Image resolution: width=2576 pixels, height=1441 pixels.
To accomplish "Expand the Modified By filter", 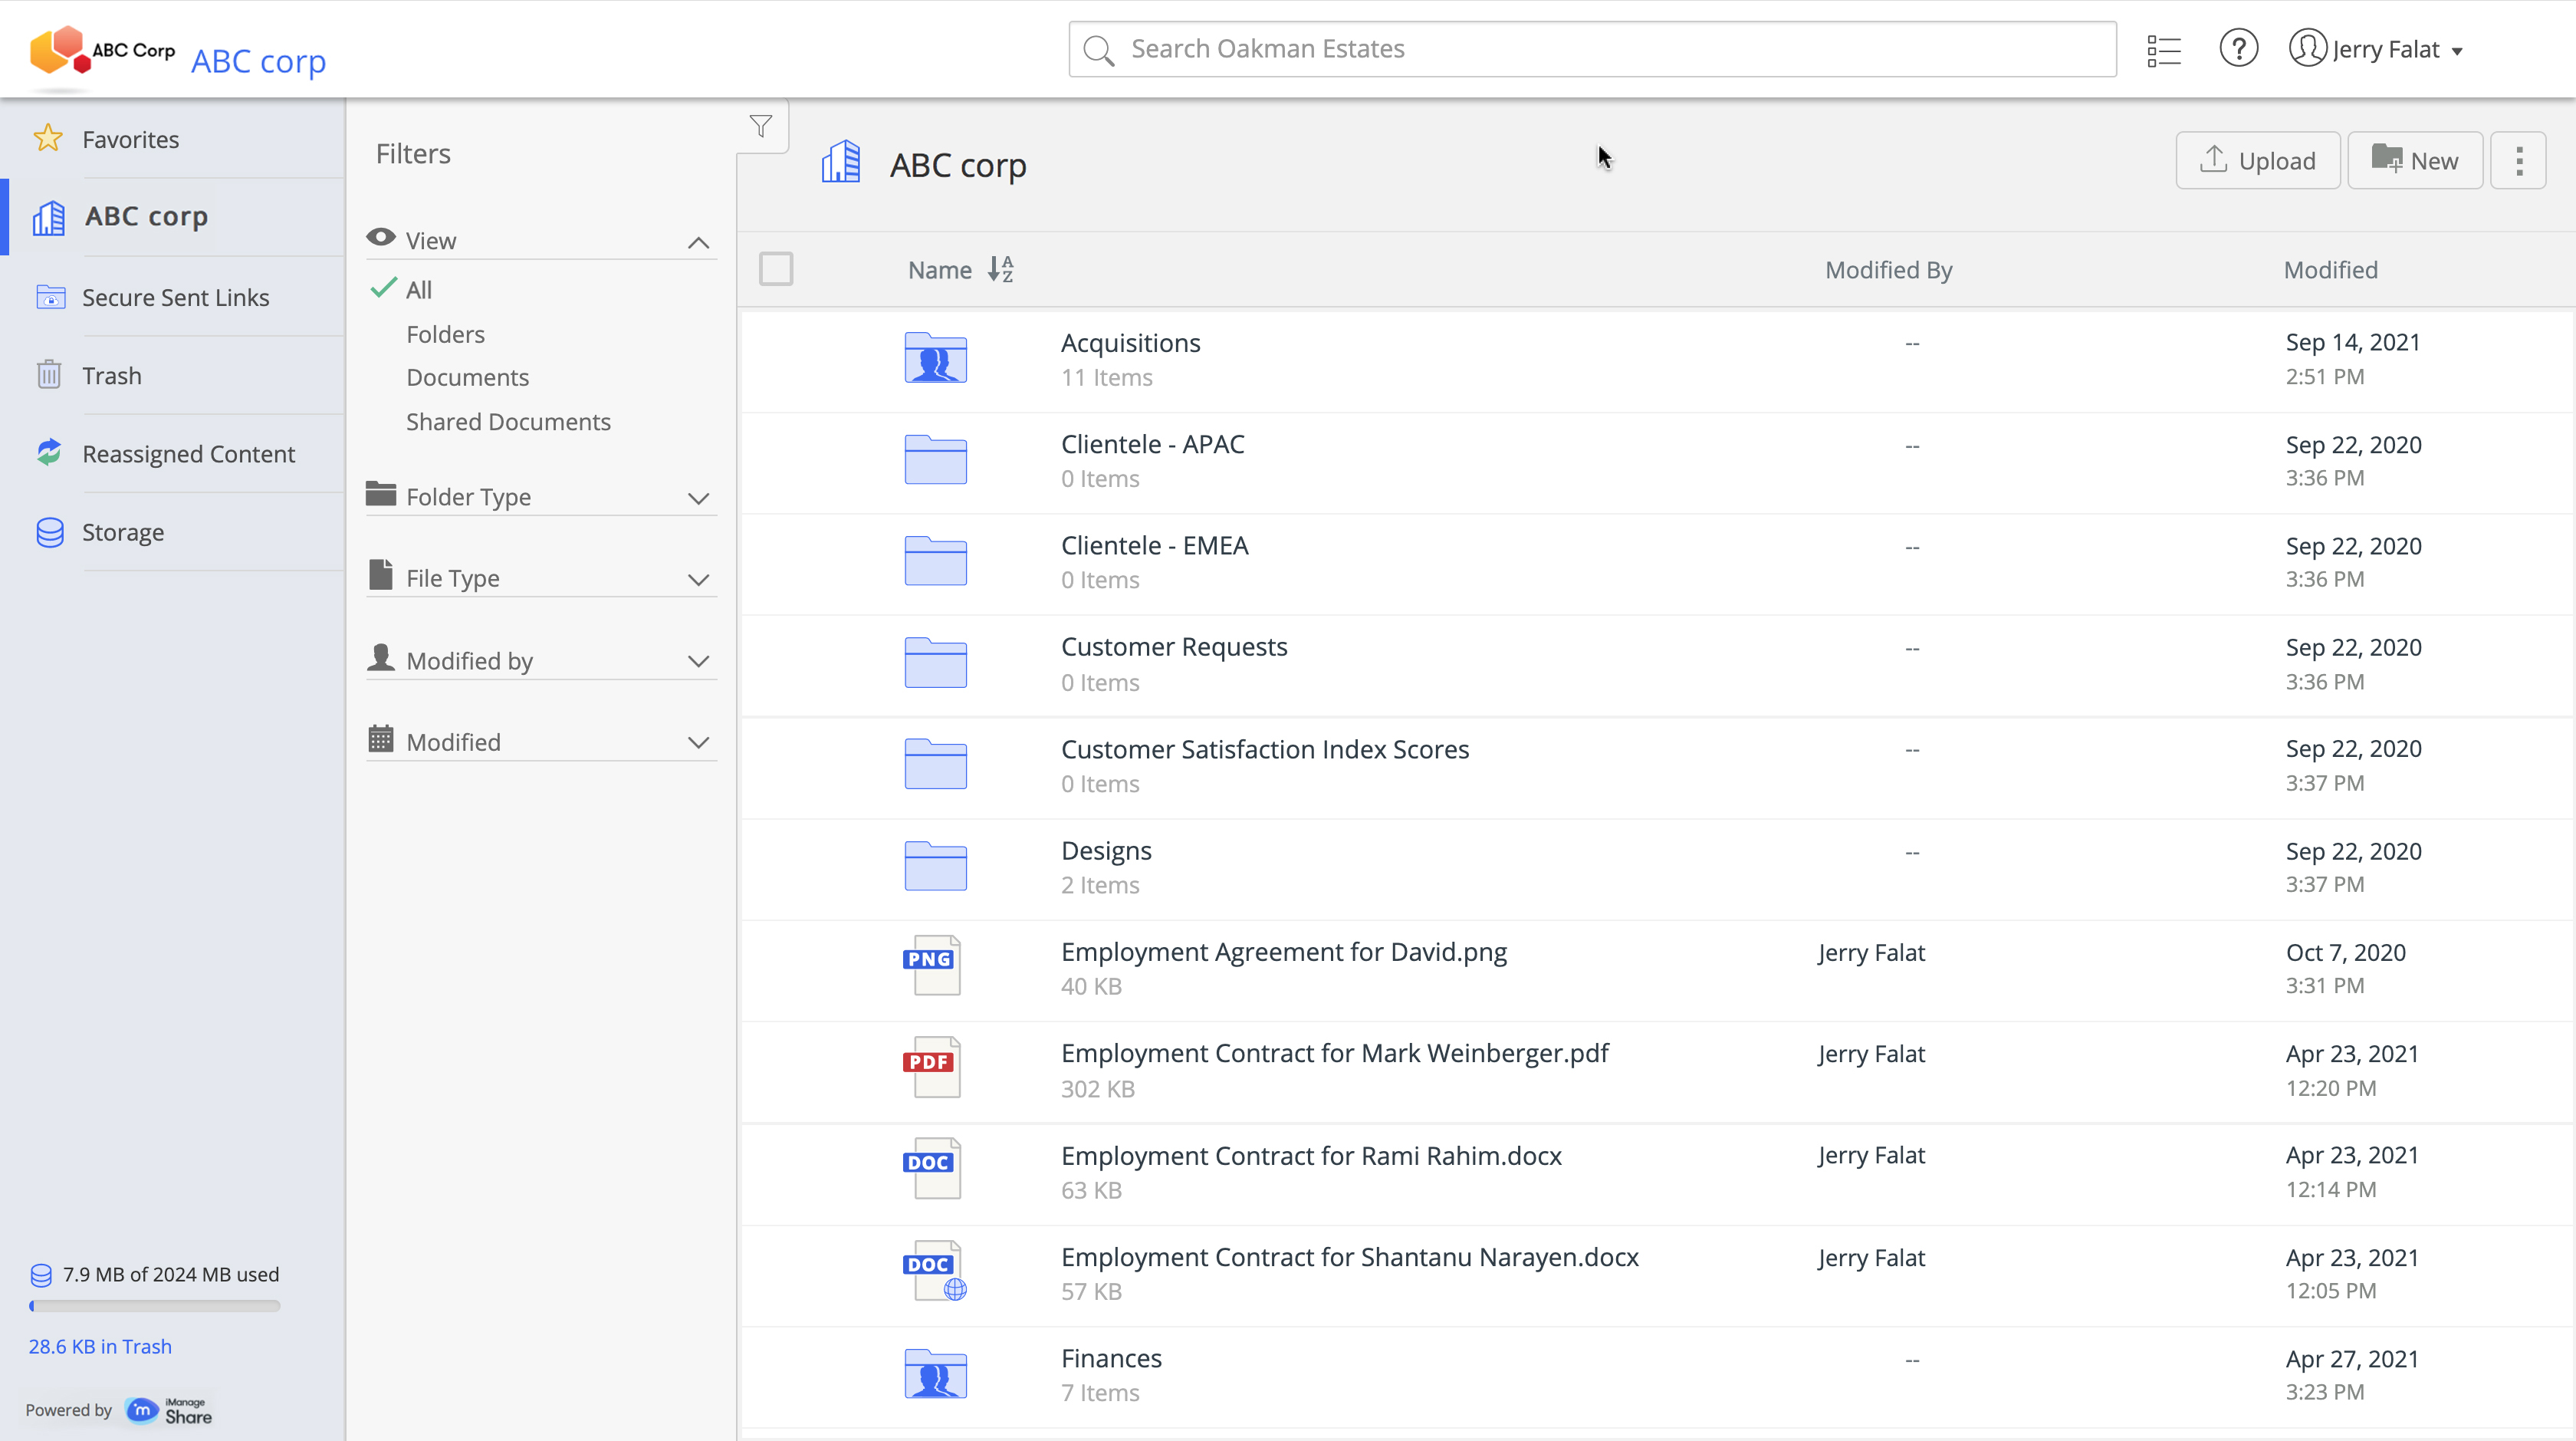I will tap(699, 659).
